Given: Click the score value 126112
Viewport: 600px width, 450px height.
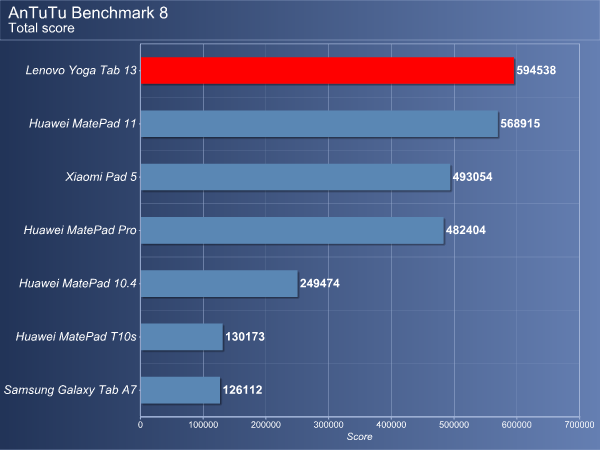Looking at the screenshot, I should 243,390.
